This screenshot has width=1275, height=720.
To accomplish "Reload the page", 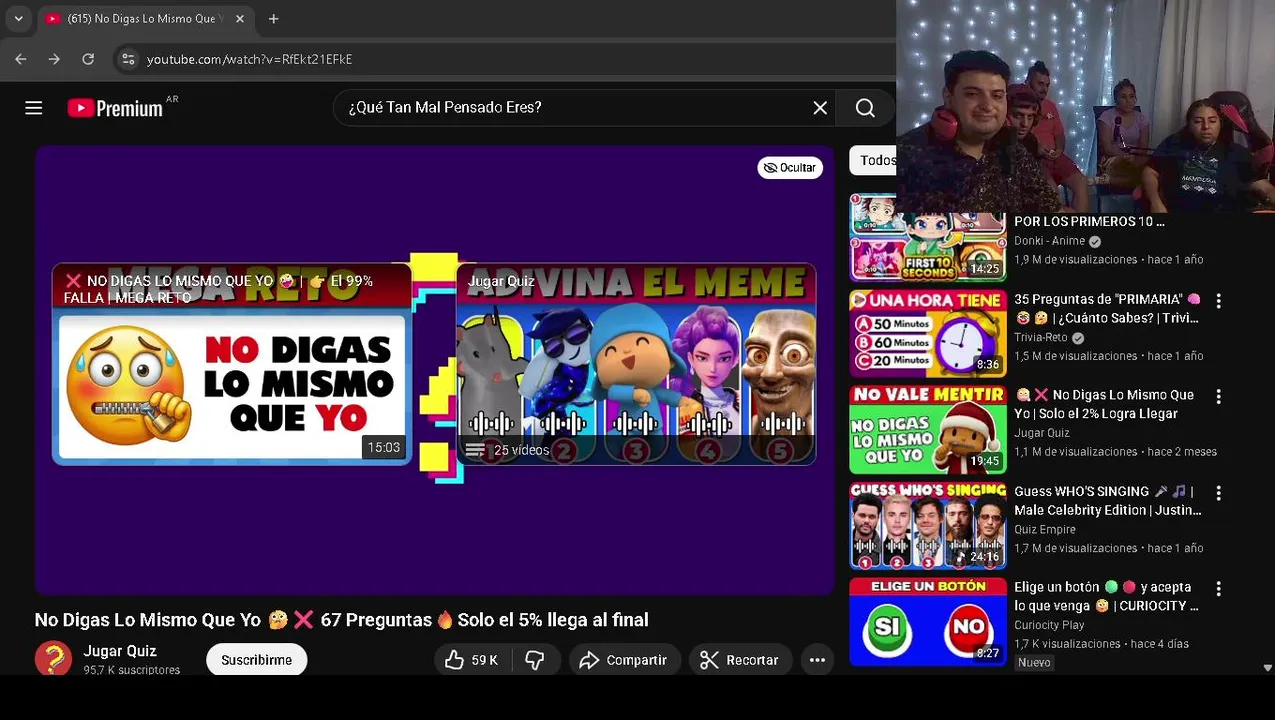I will (88, 59).
